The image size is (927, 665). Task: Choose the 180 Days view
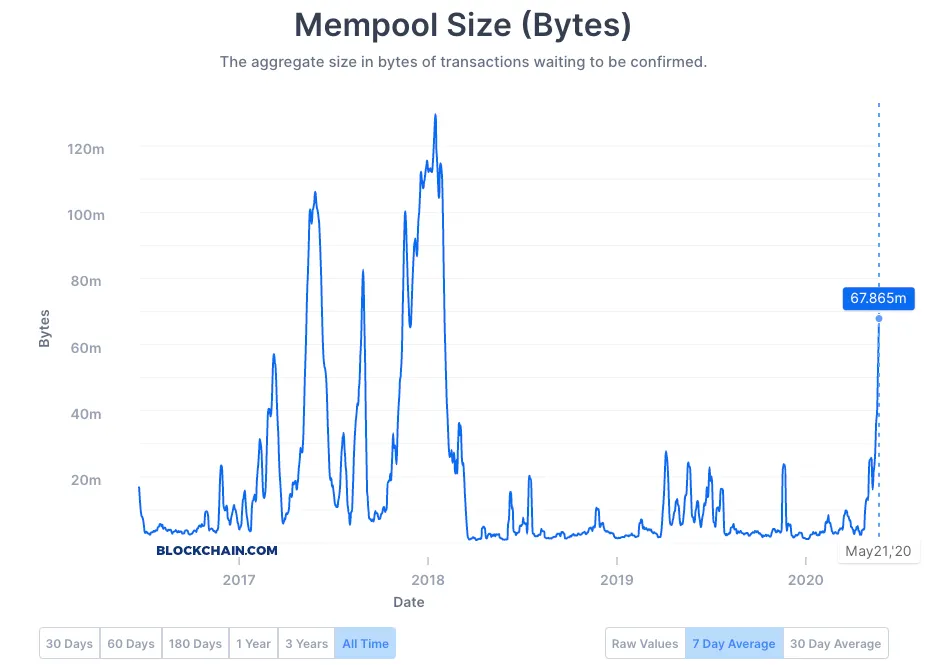pos(195,643)
